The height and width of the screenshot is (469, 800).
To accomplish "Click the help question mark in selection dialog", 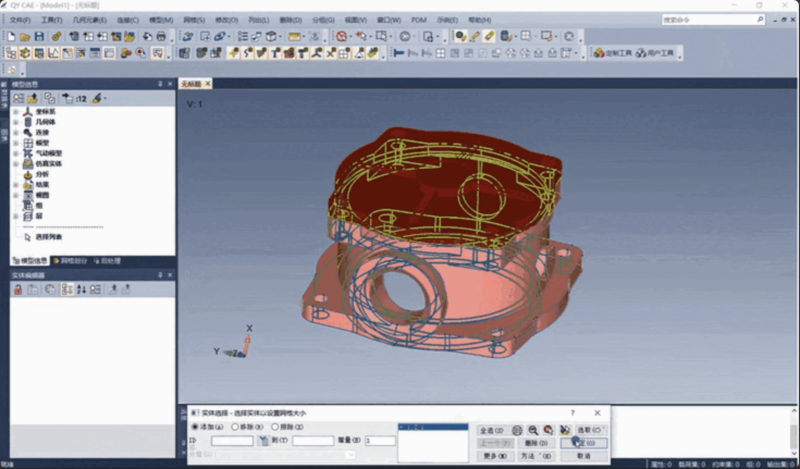I will pyautogui.click(x=572, y=412).
